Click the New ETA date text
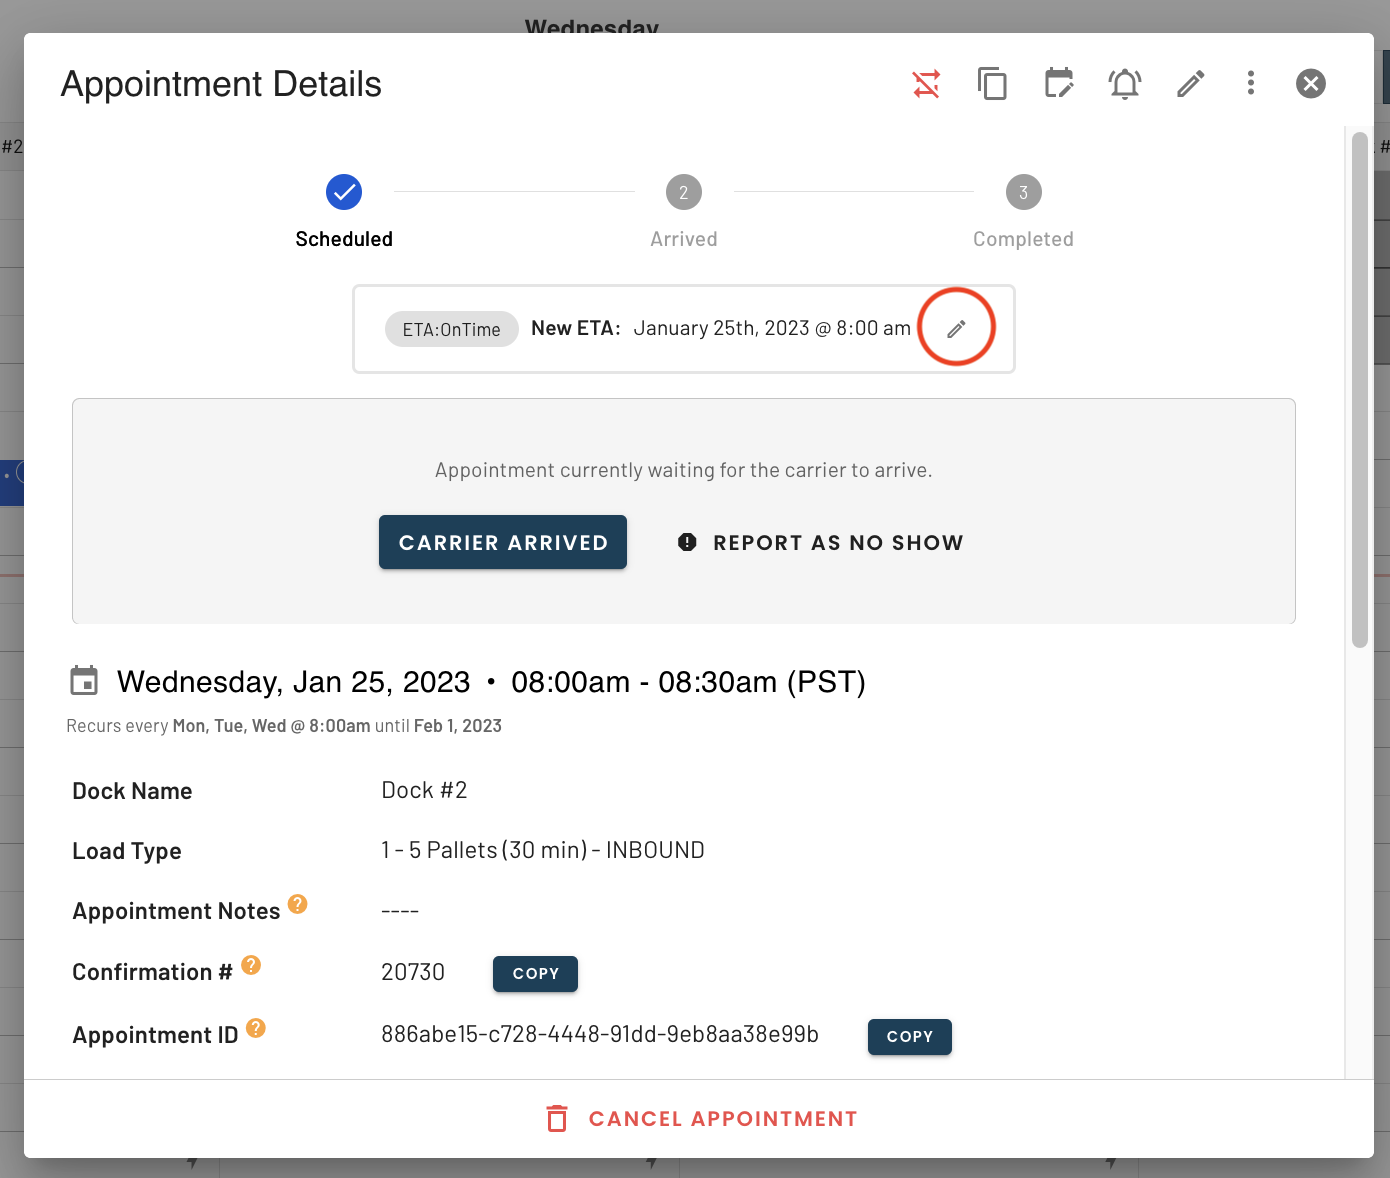The height and width of the screenshot is (1178, 1390). click(x=772, y=328)
